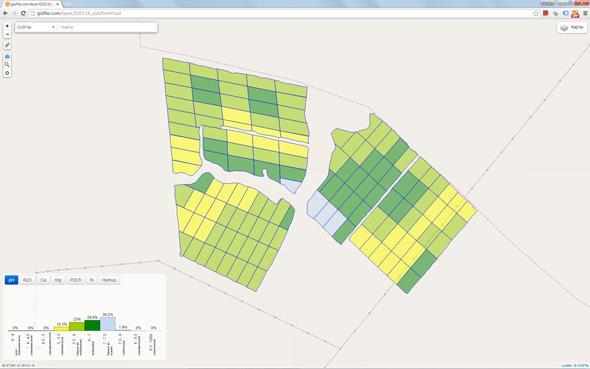Activate the ruler measure tool
This screenshot has height=369, width=590.
click(x=7, y=45)
